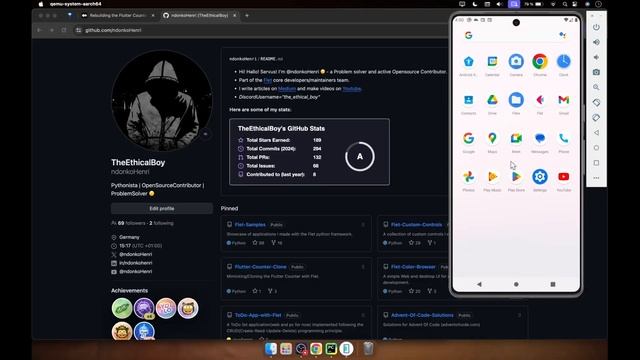
Task: Switch to the GitHub ndonkoHenri browser tab
Action: pyautogui.click(x=200, y=16)
